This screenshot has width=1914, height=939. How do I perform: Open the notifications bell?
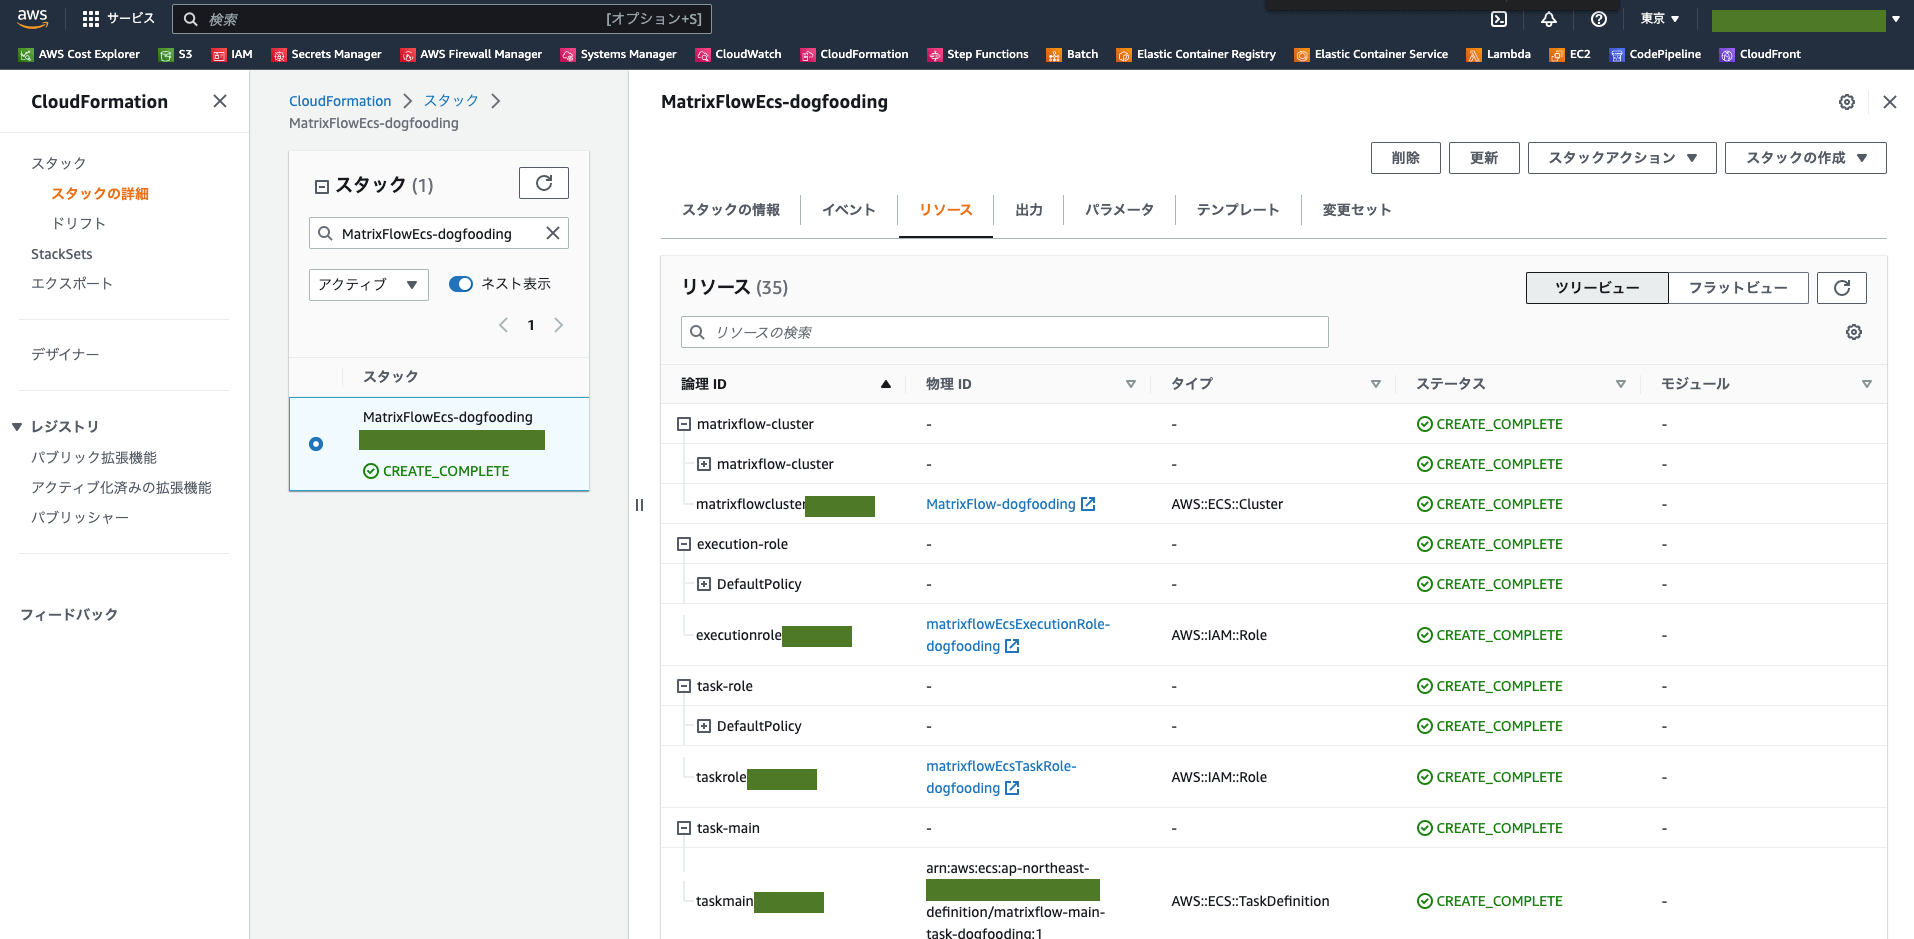(1549, 19)
